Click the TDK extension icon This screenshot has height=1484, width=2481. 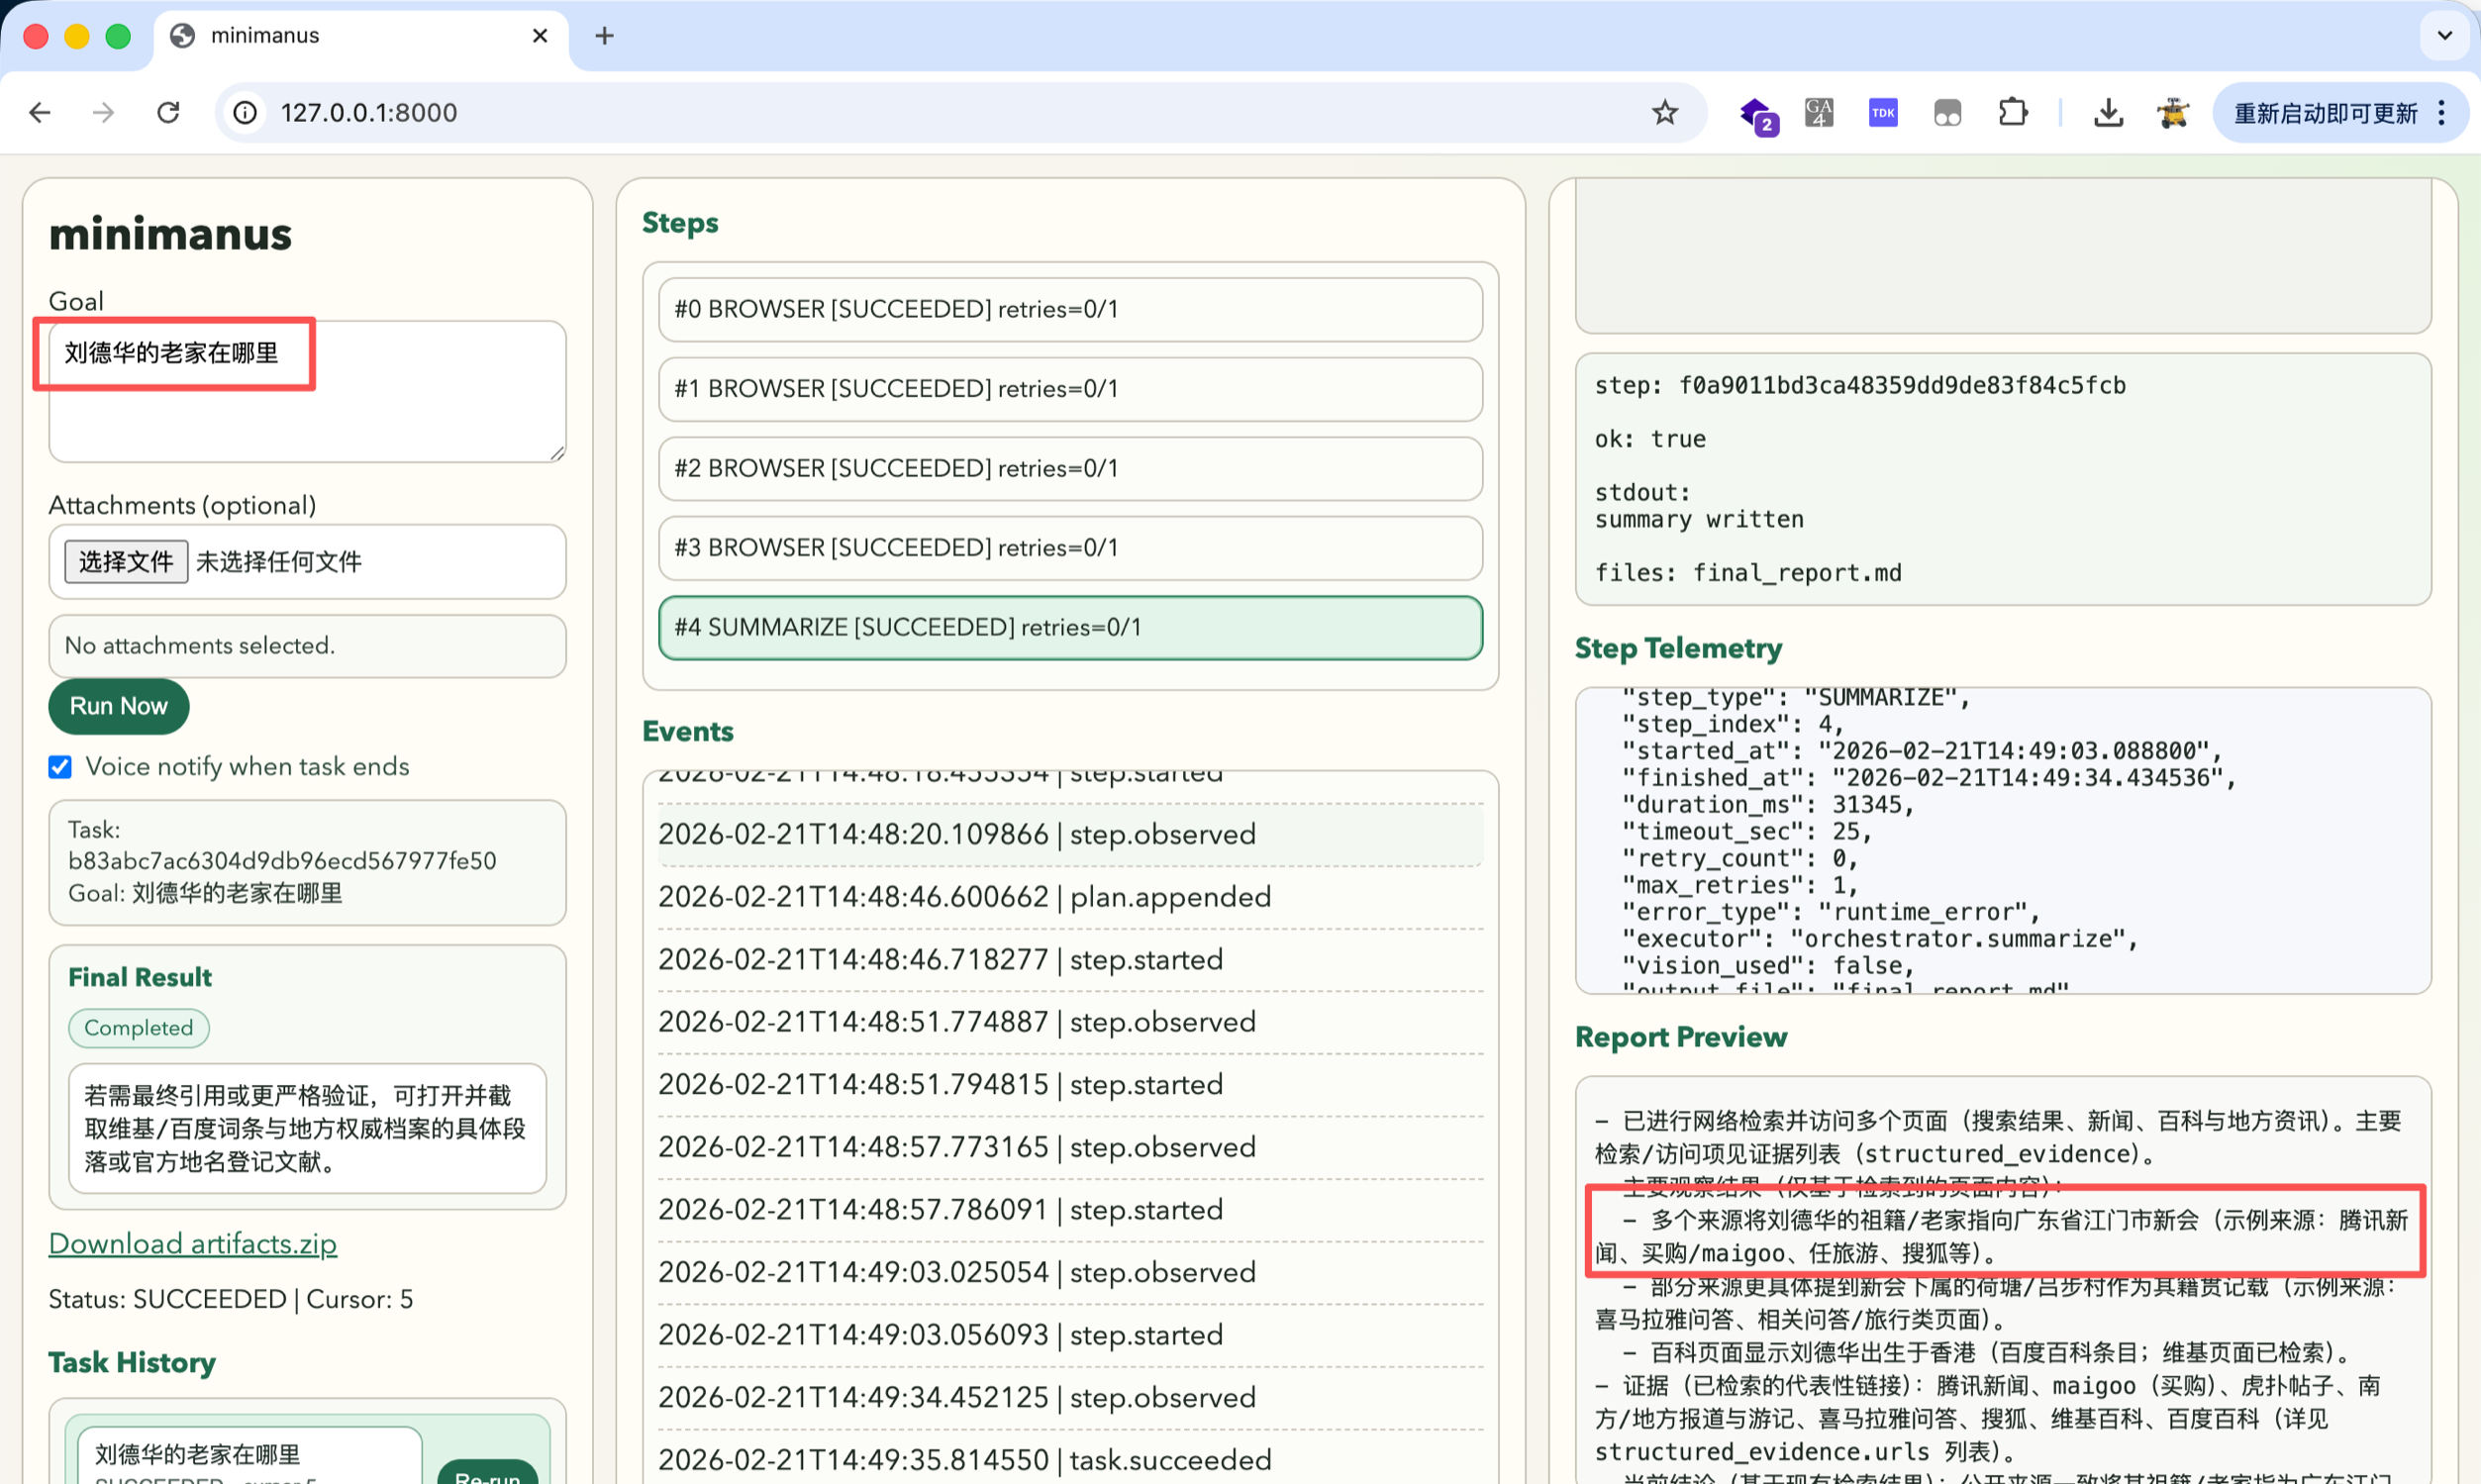pos(1883,113)
